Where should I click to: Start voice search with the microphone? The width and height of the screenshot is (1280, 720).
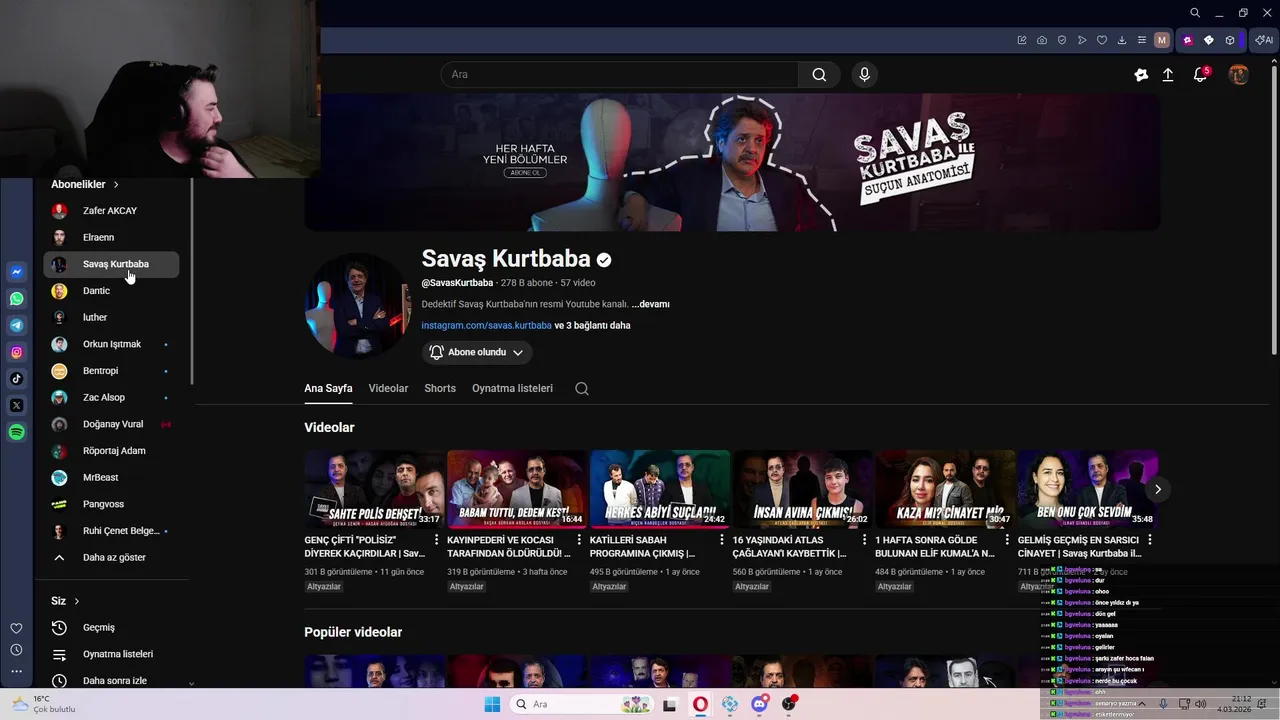pyautogui.click(x=865, y=75)
